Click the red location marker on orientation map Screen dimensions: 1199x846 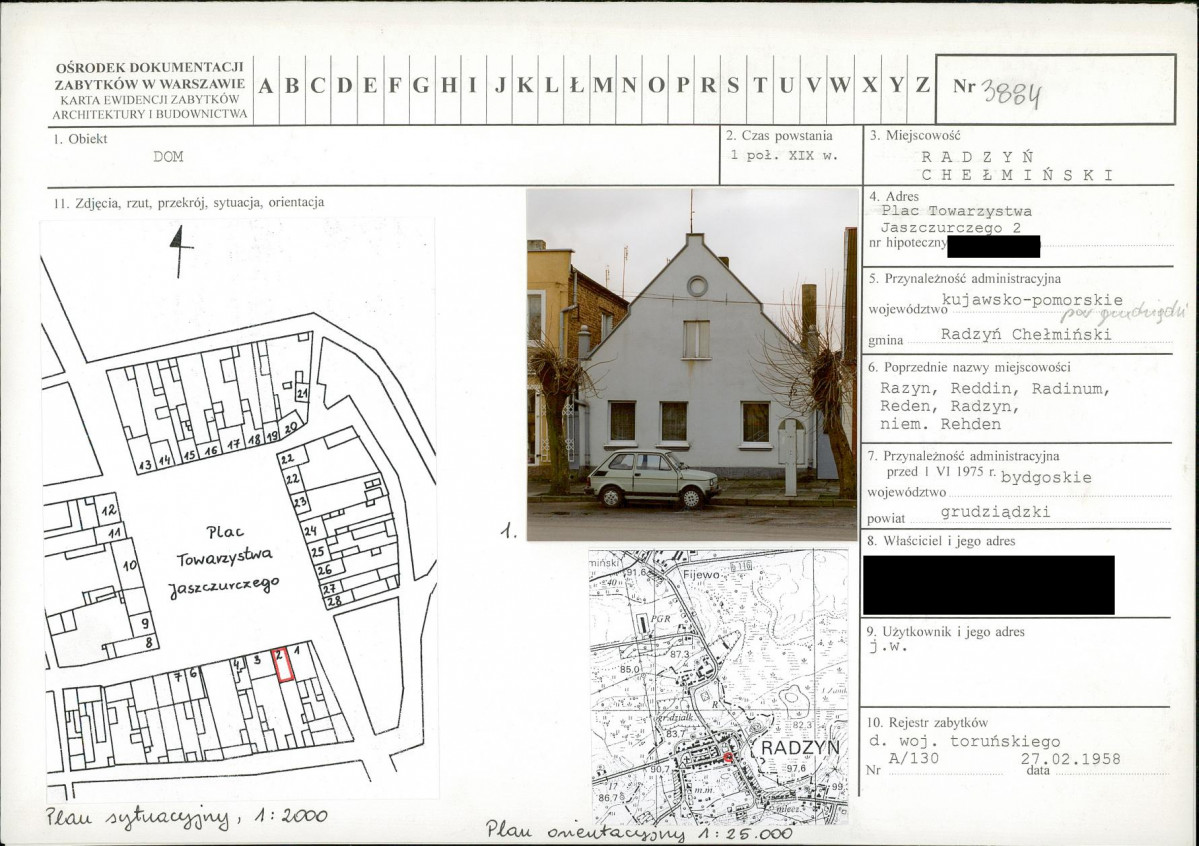tap(728, 757)
